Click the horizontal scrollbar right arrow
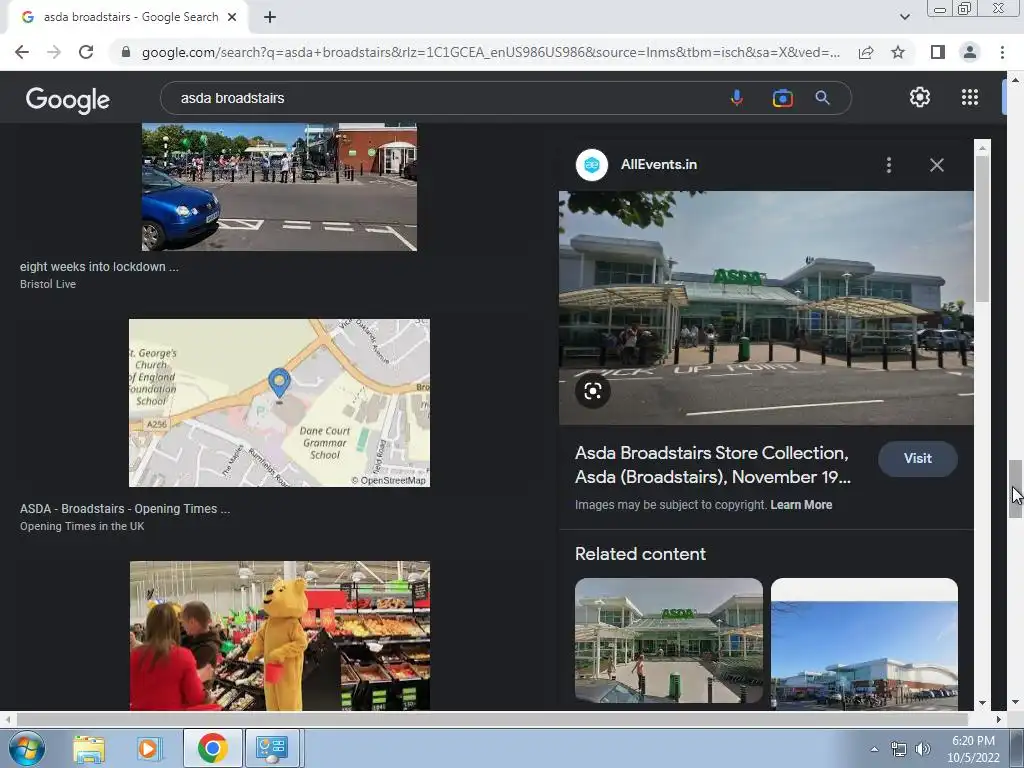This screenshot has height=768, width=1024. pos(999,719)
